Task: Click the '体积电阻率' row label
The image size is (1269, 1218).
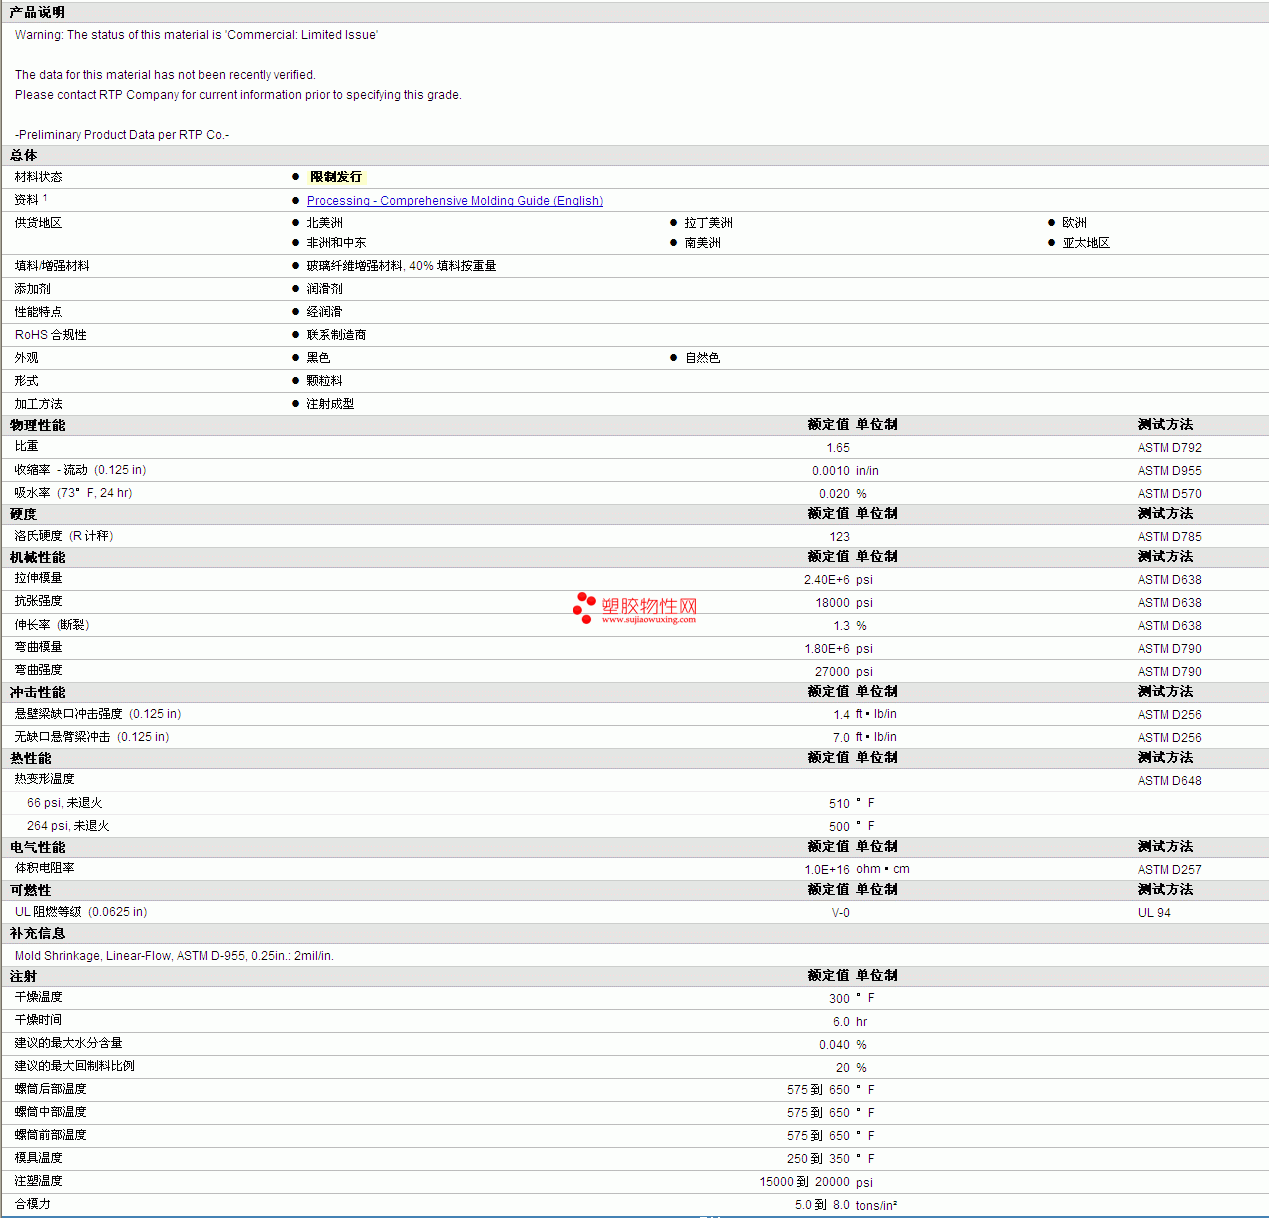Action: coord(44,868)
